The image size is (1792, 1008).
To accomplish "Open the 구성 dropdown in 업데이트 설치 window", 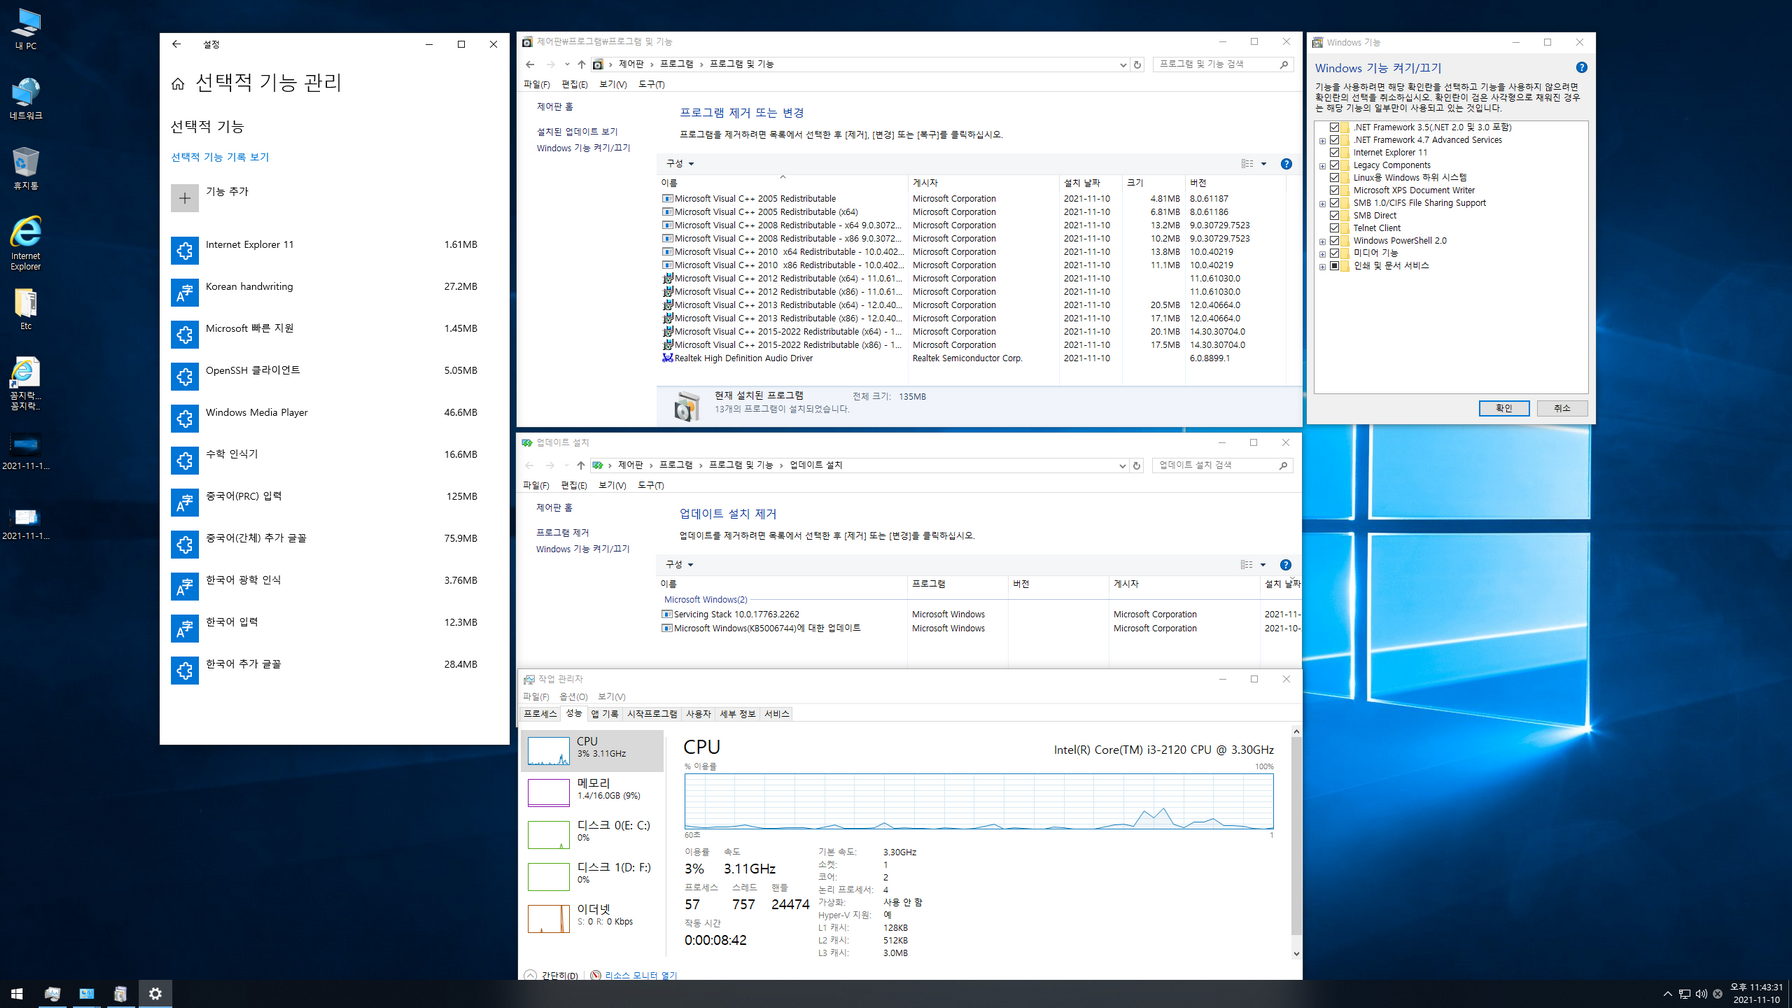I will click(680, 565).
